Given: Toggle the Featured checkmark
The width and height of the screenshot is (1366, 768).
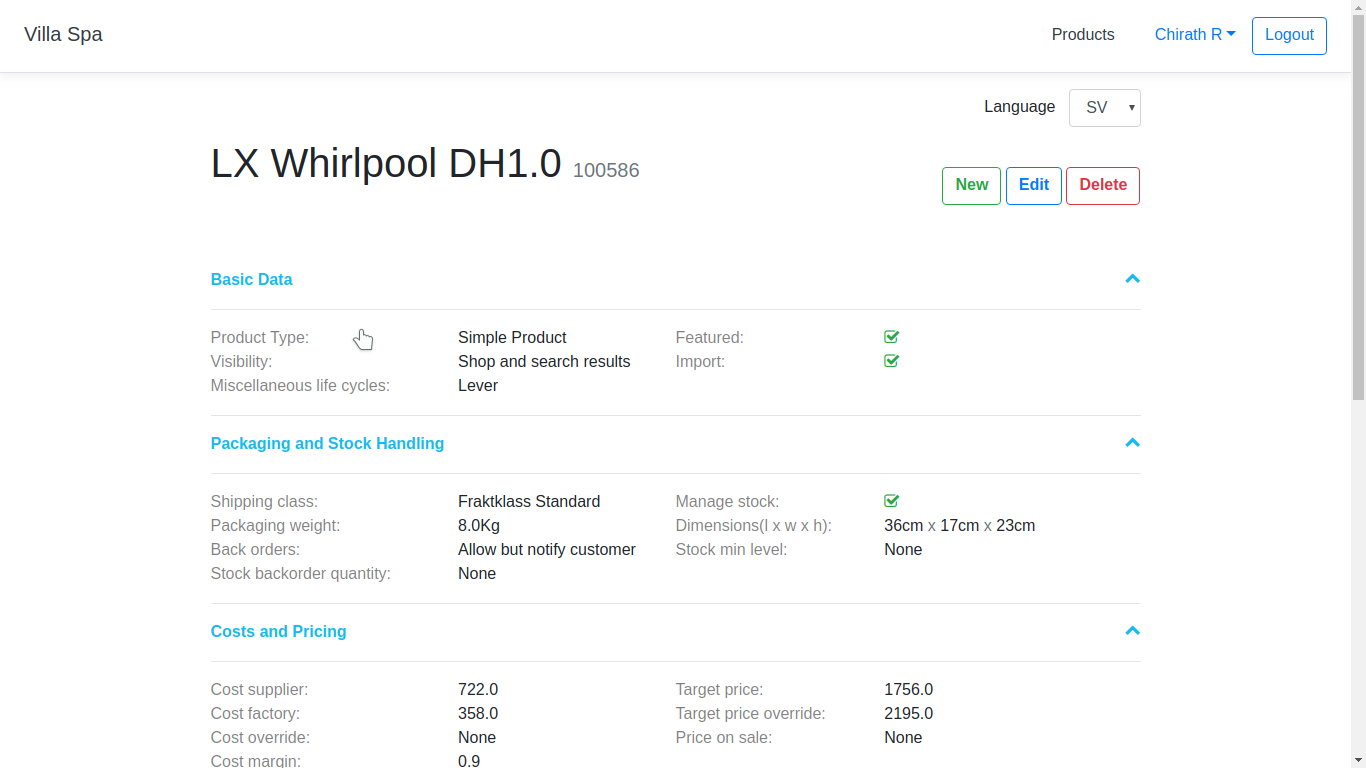Looking at the screenshot, I should point(891,337).
